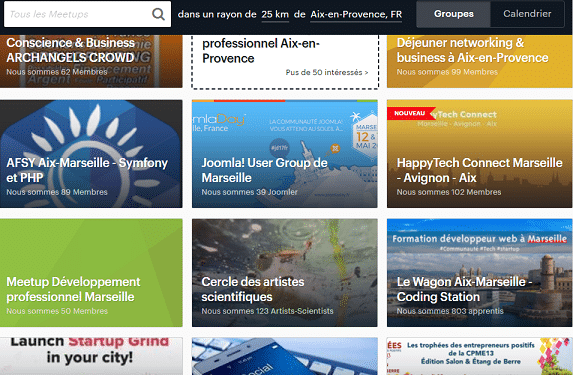
Task: Click the NOUVEAU badge on HappyTech card
Action: pyautogui.click(x=411, y=113)
